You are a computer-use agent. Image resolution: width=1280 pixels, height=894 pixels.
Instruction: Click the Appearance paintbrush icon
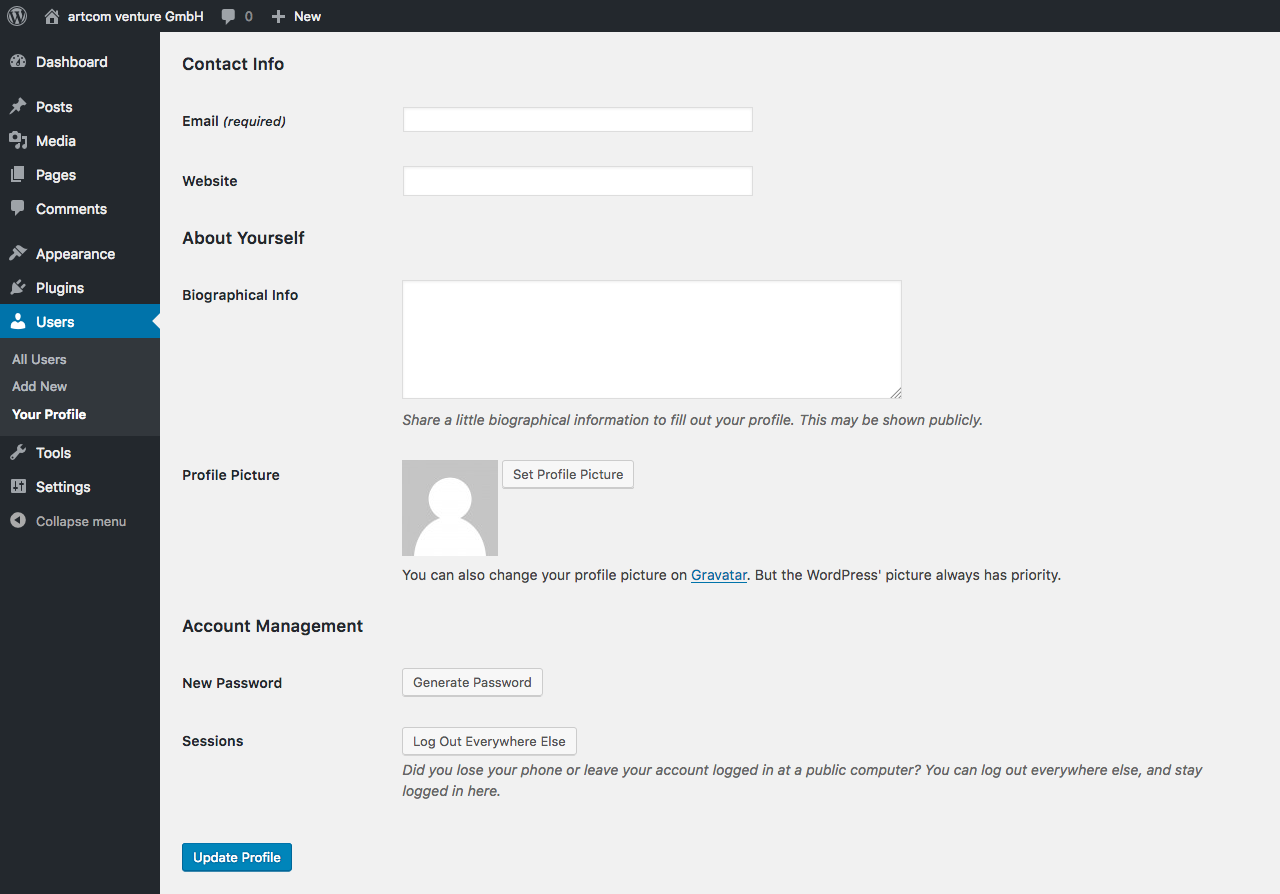18,254
